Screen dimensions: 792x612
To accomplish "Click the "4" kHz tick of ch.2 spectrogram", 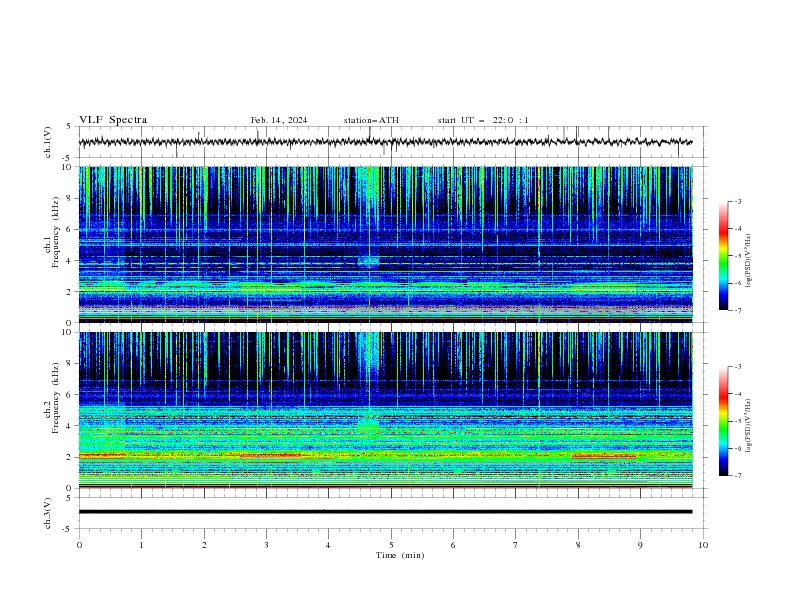I will 69,426.
